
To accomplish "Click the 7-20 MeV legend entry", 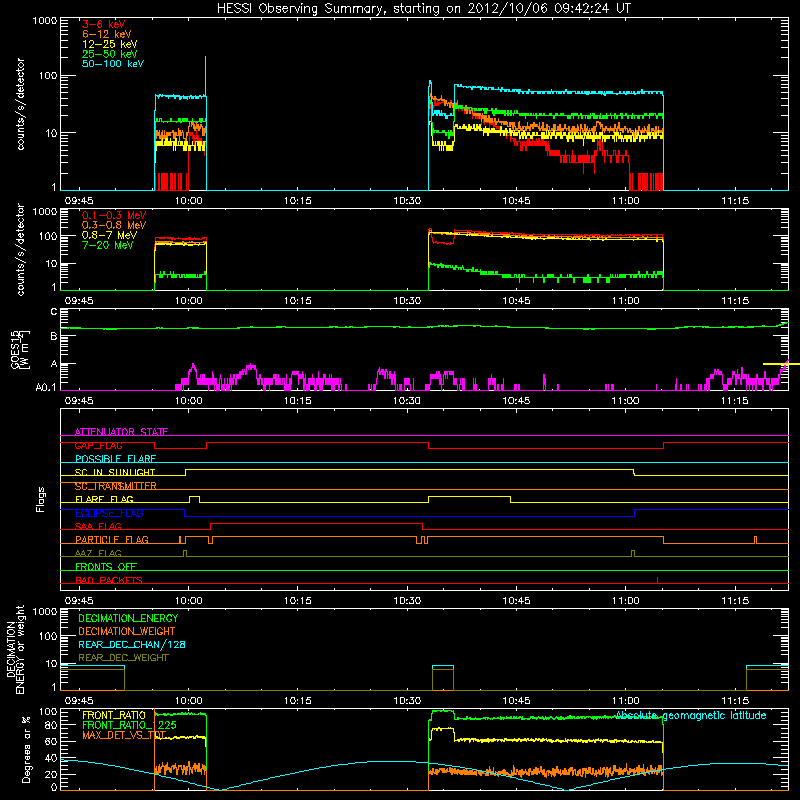I will pos(108,245).
